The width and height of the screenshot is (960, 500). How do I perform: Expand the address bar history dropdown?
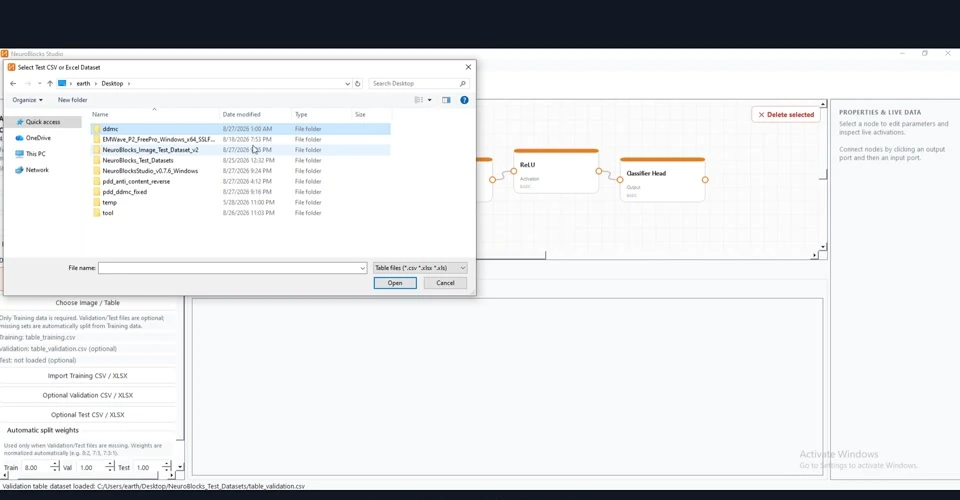pyautogui.click(x=347, y=83)
